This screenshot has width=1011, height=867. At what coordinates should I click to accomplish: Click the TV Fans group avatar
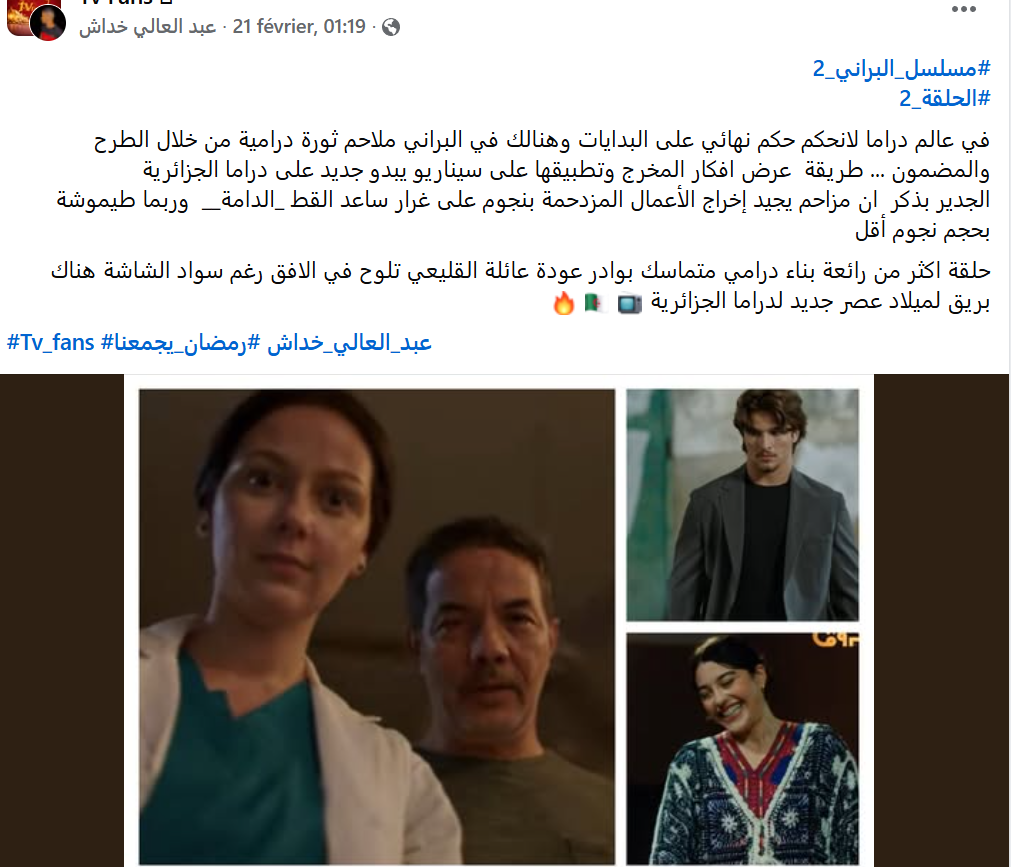pyautogui.click(x=18, y=15)
